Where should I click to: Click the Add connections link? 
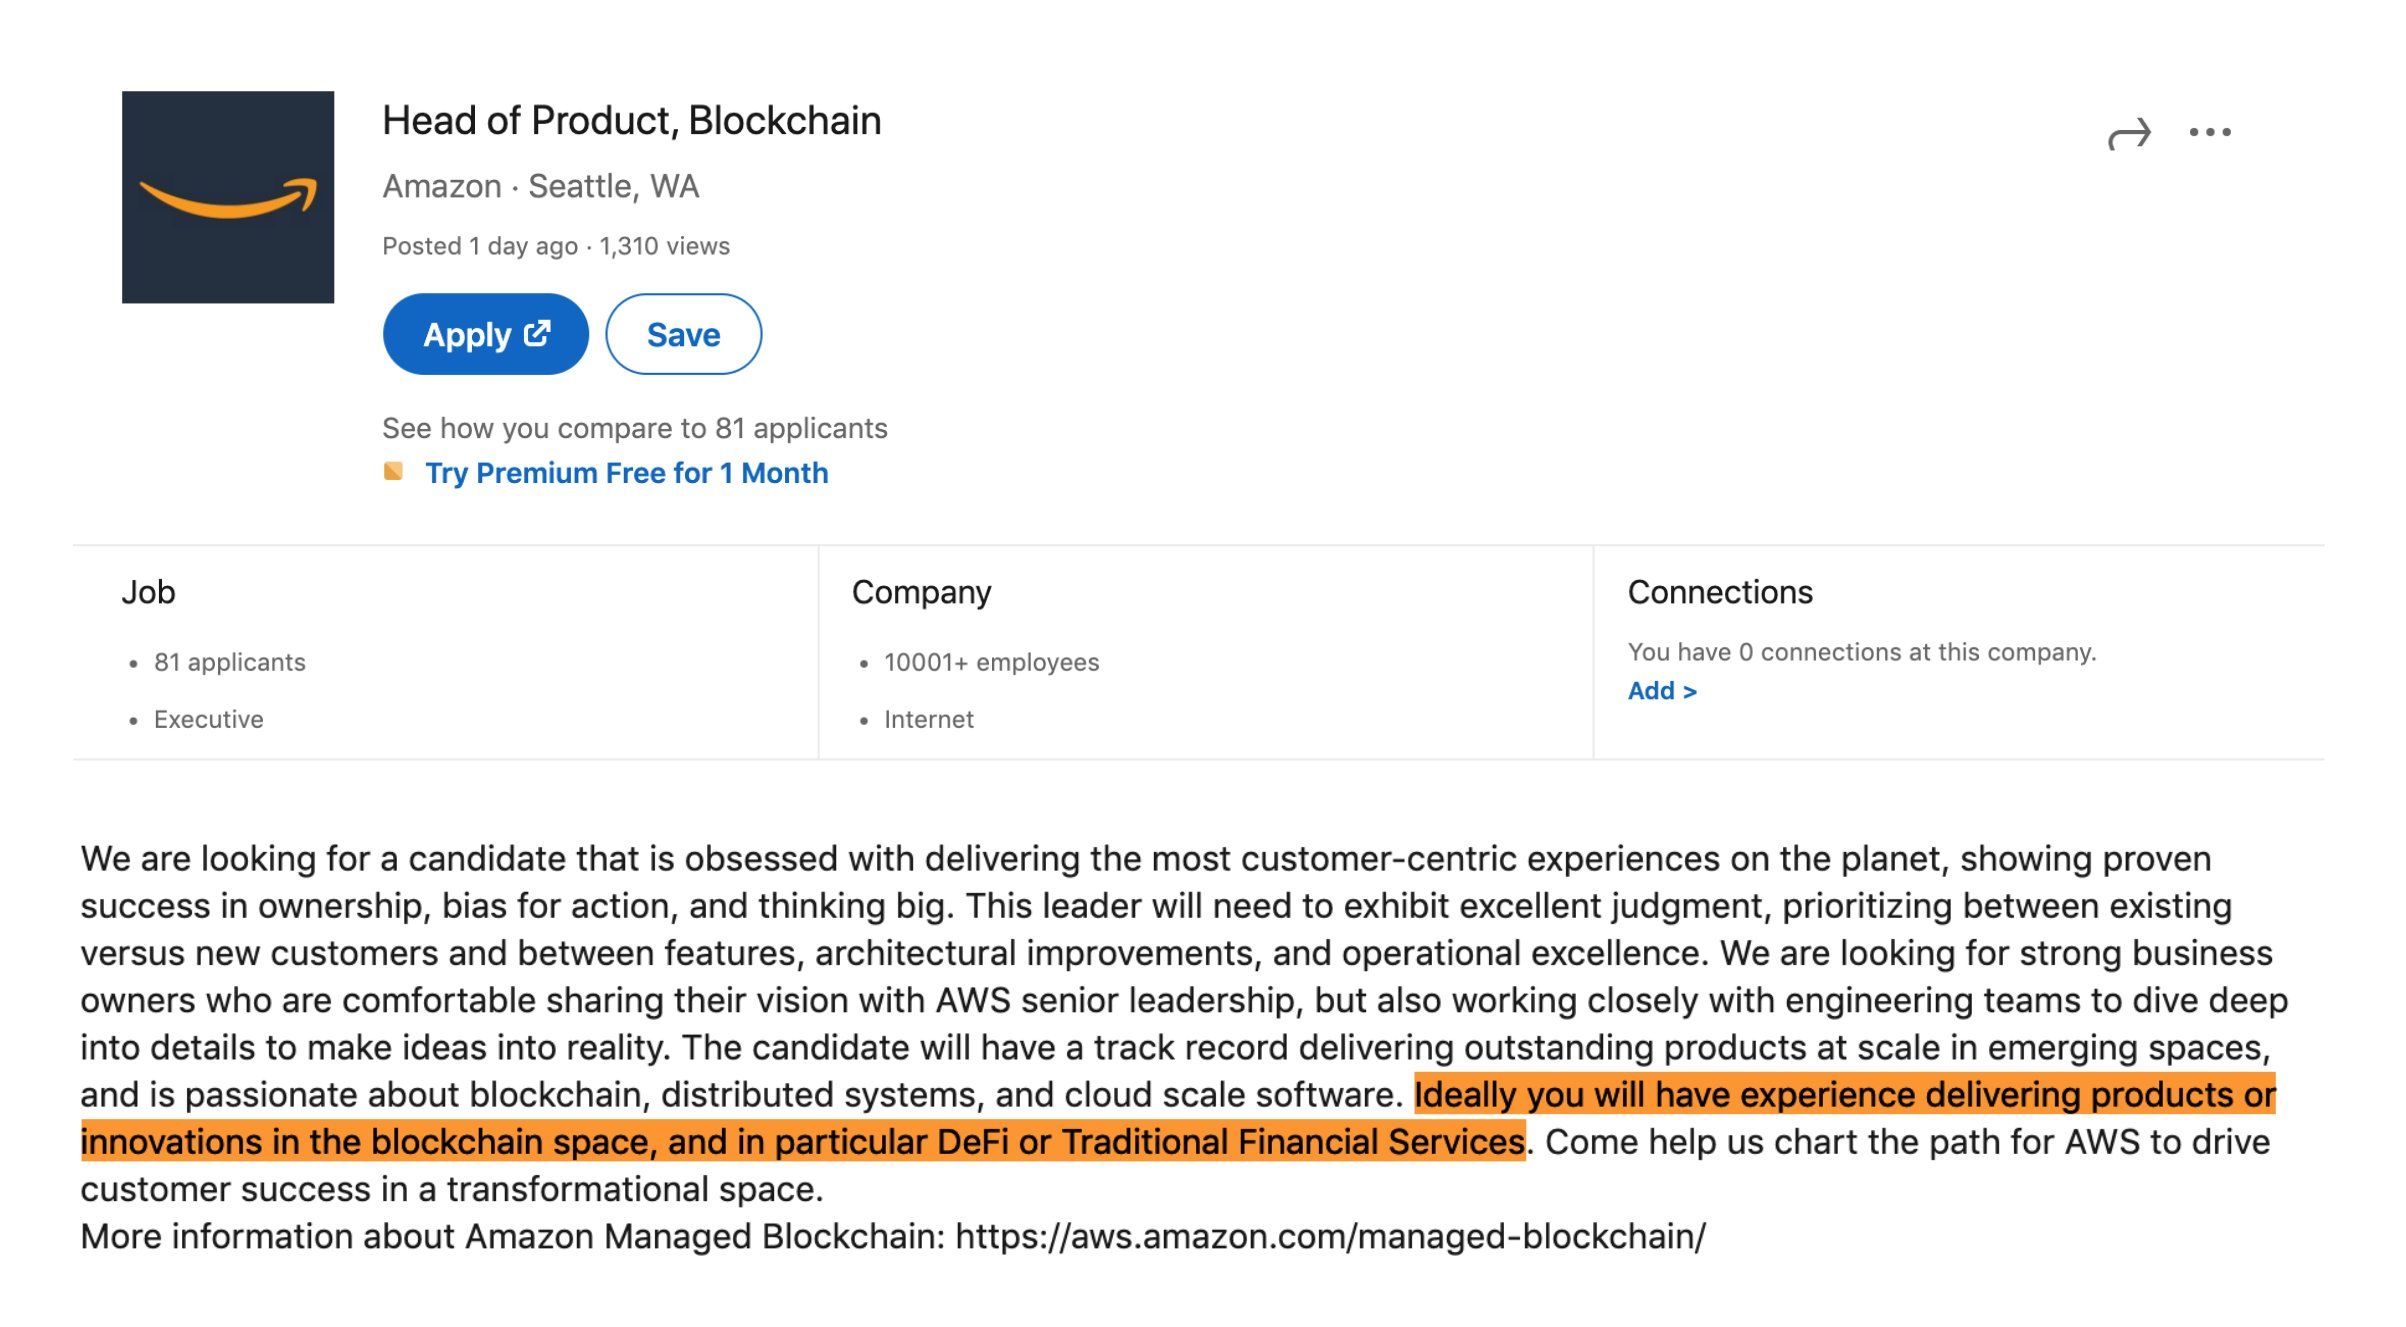(x=1661, y=691)
